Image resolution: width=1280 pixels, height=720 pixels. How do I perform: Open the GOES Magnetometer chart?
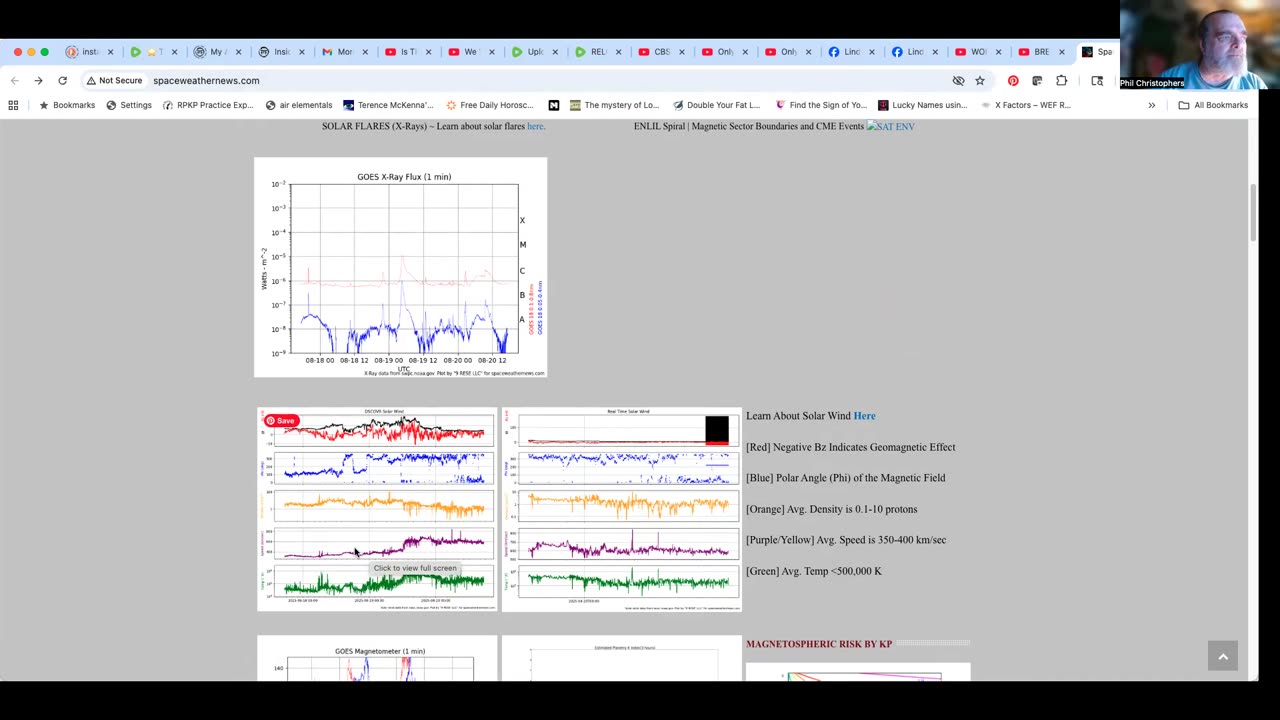[x=377, y=659]
